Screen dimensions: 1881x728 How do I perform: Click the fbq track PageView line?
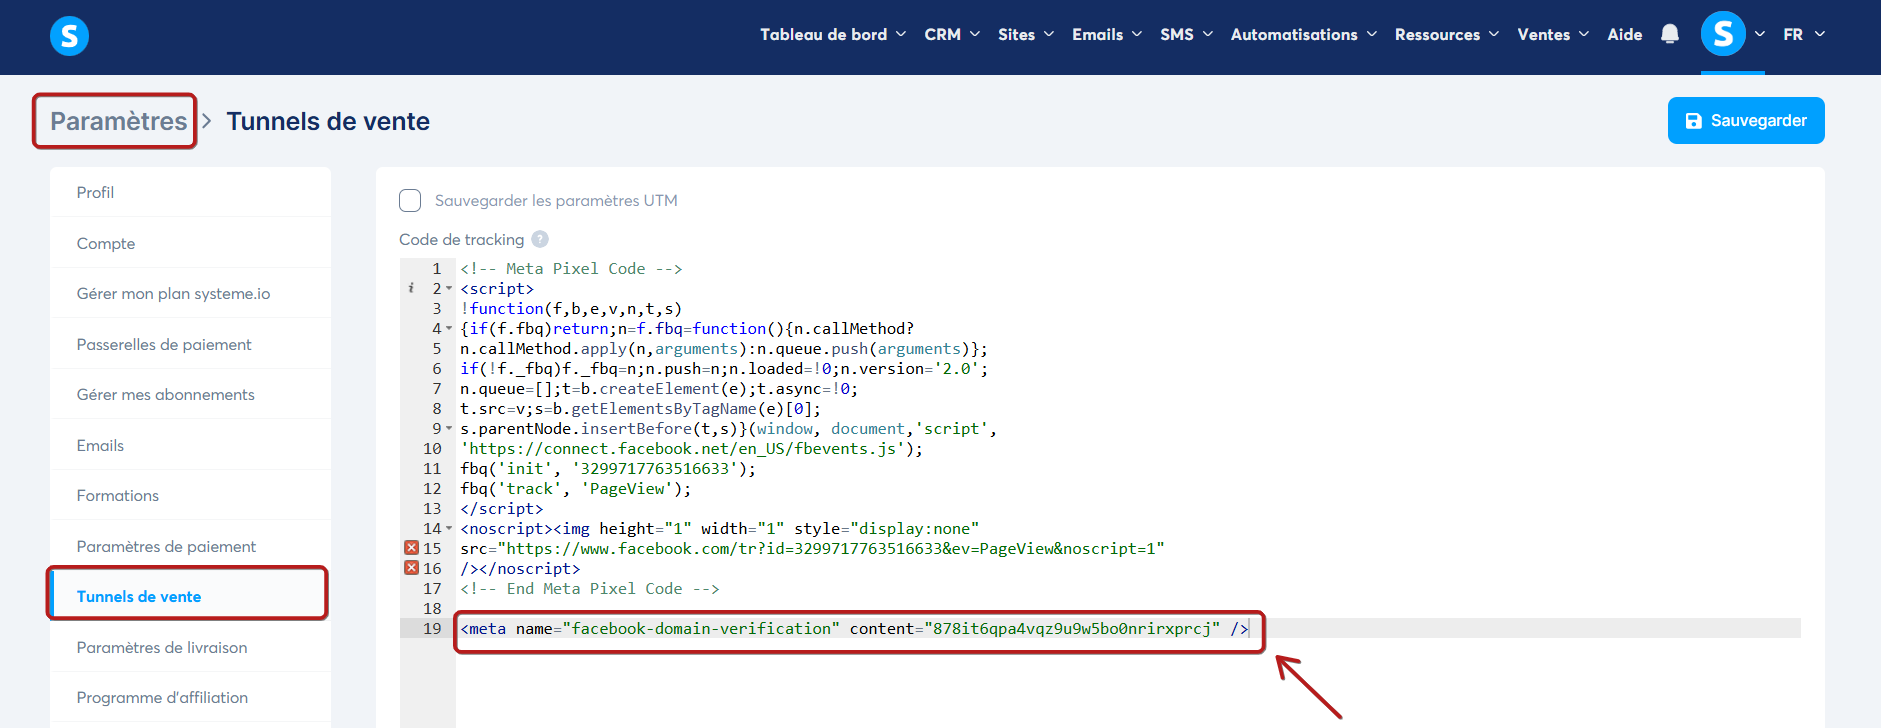(575, 488)
